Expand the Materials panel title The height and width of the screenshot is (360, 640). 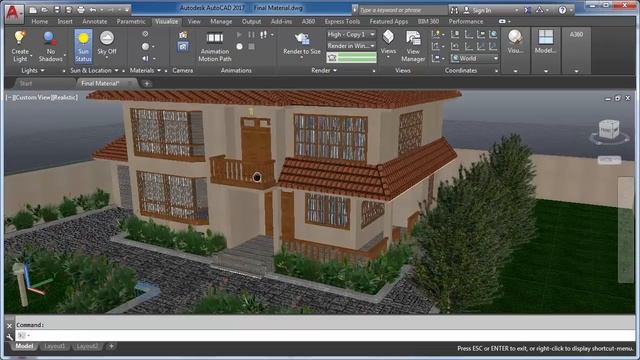[x=145, y=71]
